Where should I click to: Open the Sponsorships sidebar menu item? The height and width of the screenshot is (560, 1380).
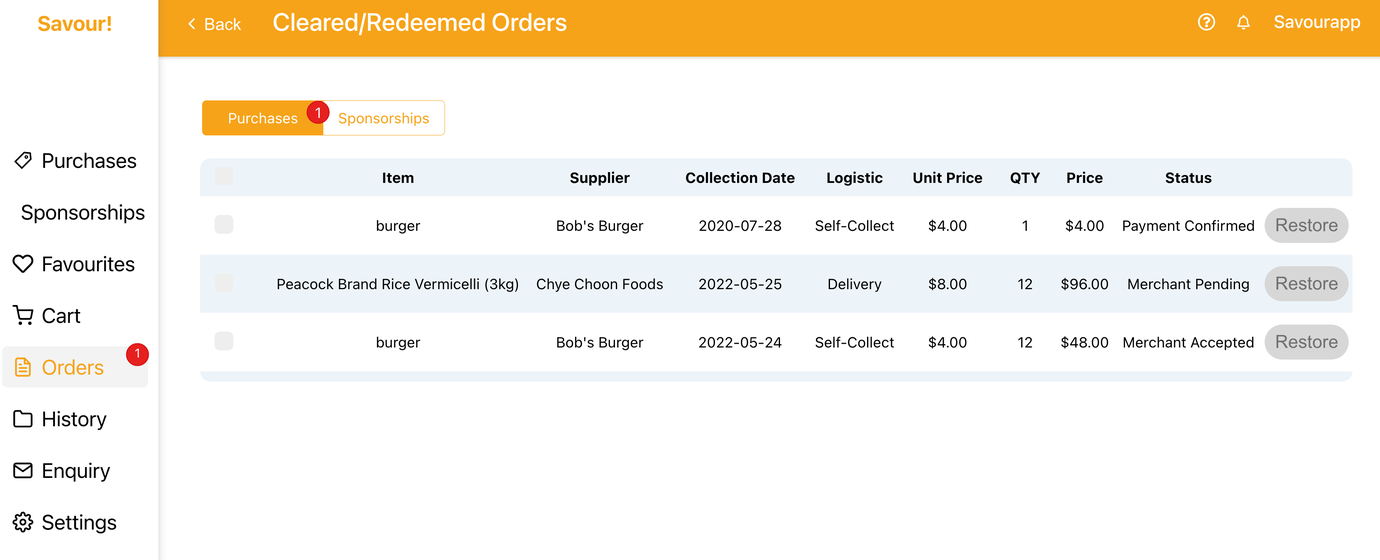pos(83,213)
